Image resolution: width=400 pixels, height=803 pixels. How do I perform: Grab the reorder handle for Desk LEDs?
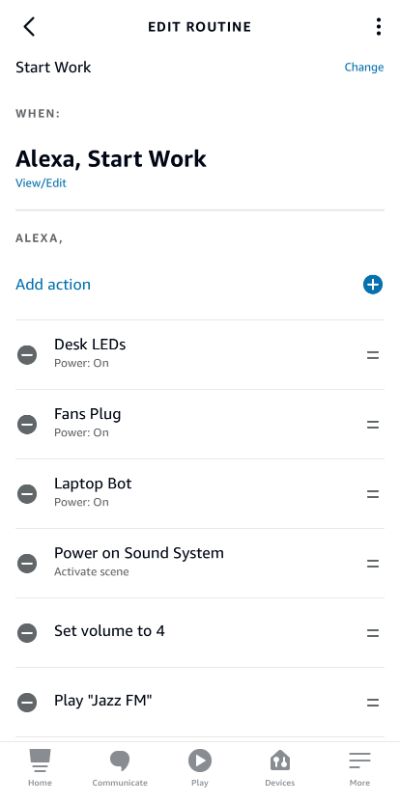373,355
